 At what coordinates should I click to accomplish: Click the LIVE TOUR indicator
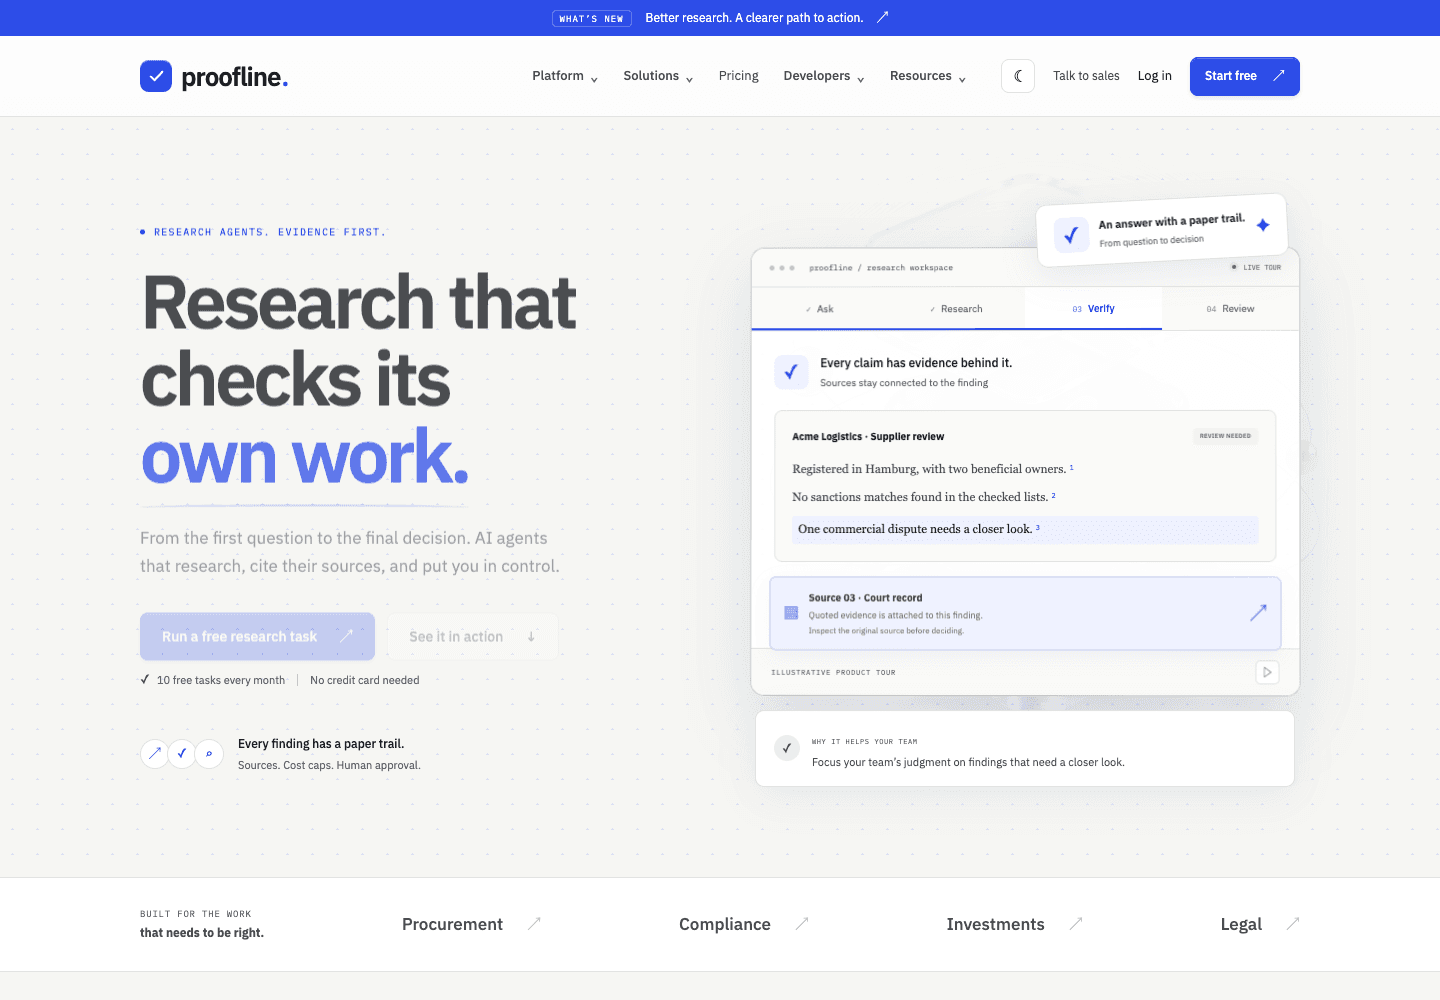coord(1256,267)
